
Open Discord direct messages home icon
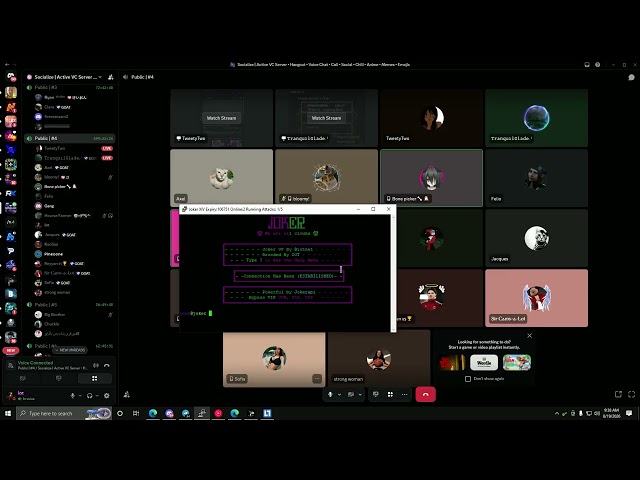(11, 76)
